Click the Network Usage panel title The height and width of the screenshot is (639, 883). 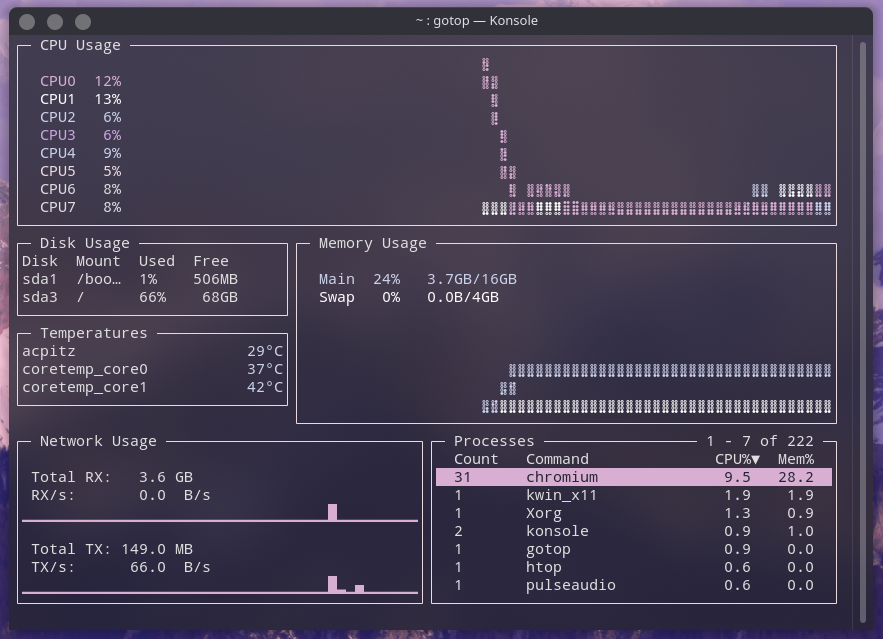point(98,441)
